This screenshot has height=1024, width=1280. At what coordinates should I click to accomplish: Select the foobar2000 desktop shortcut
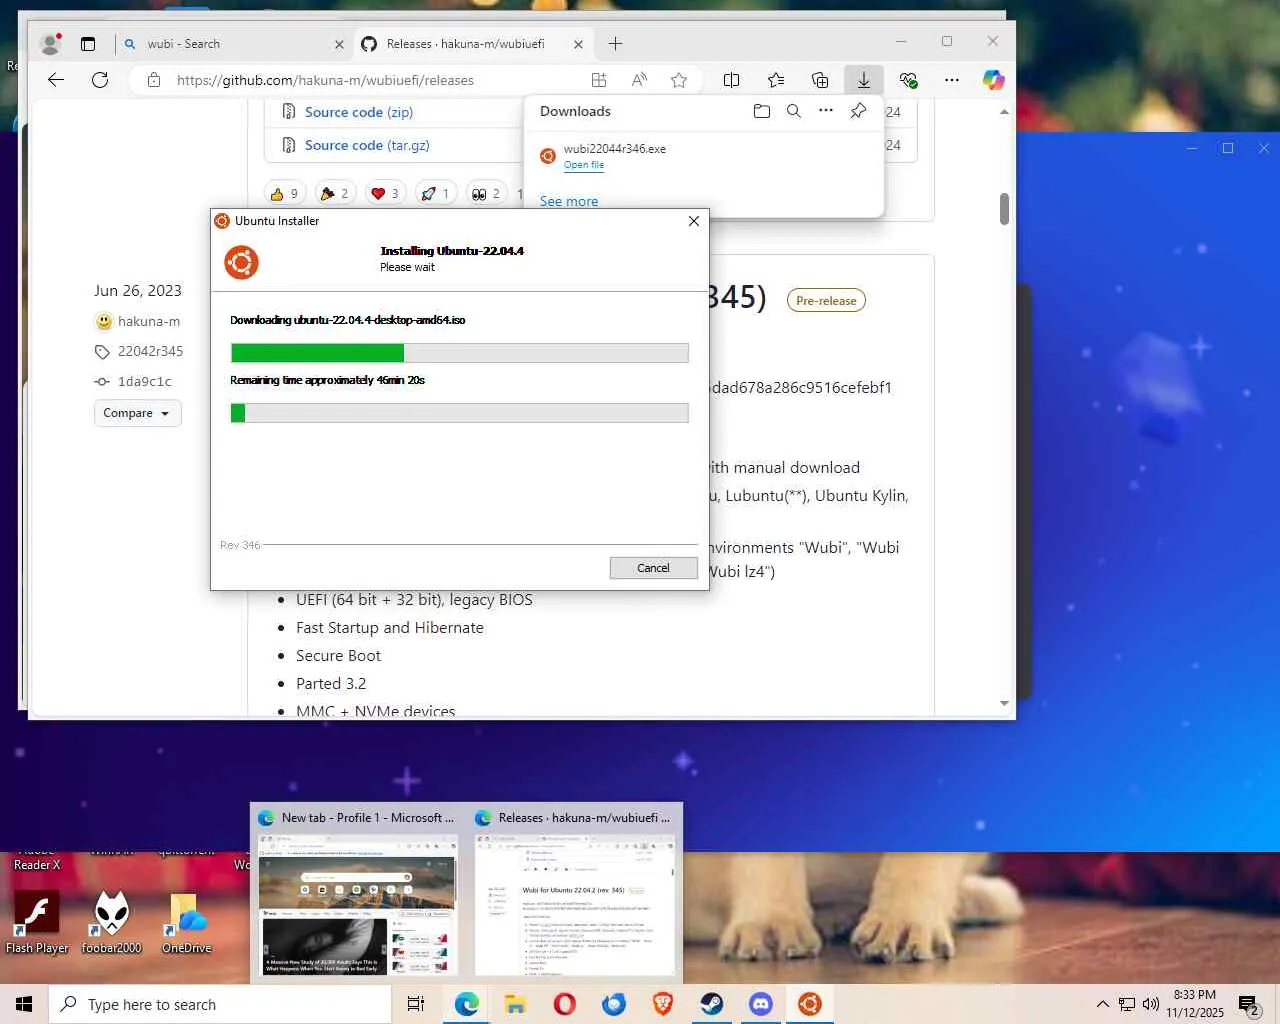(x=111, y=921)
